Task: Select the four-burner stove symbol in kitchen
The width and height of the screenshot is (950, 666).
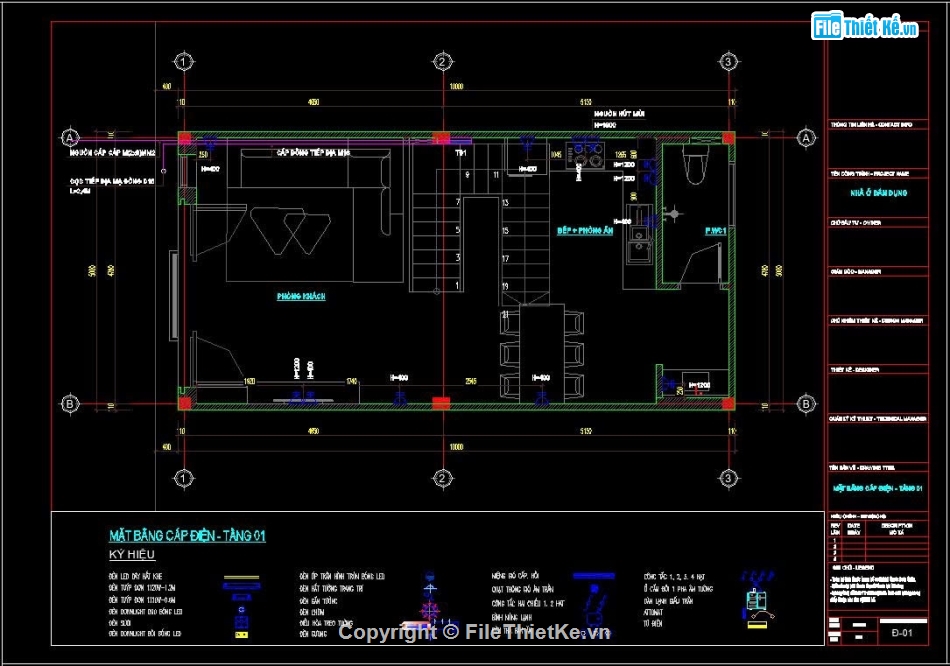Action: tap(583, 156)
